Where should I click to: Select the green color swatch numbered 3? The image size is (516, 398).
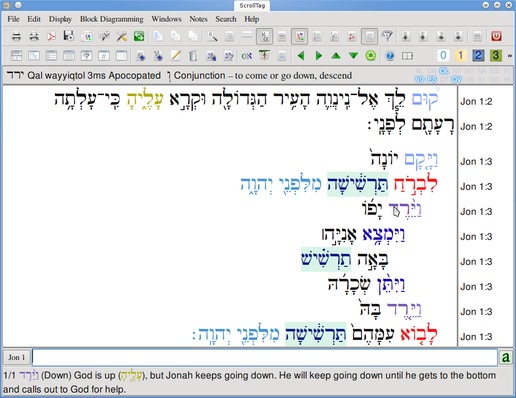pyautogui.click(x=495, y=55)
